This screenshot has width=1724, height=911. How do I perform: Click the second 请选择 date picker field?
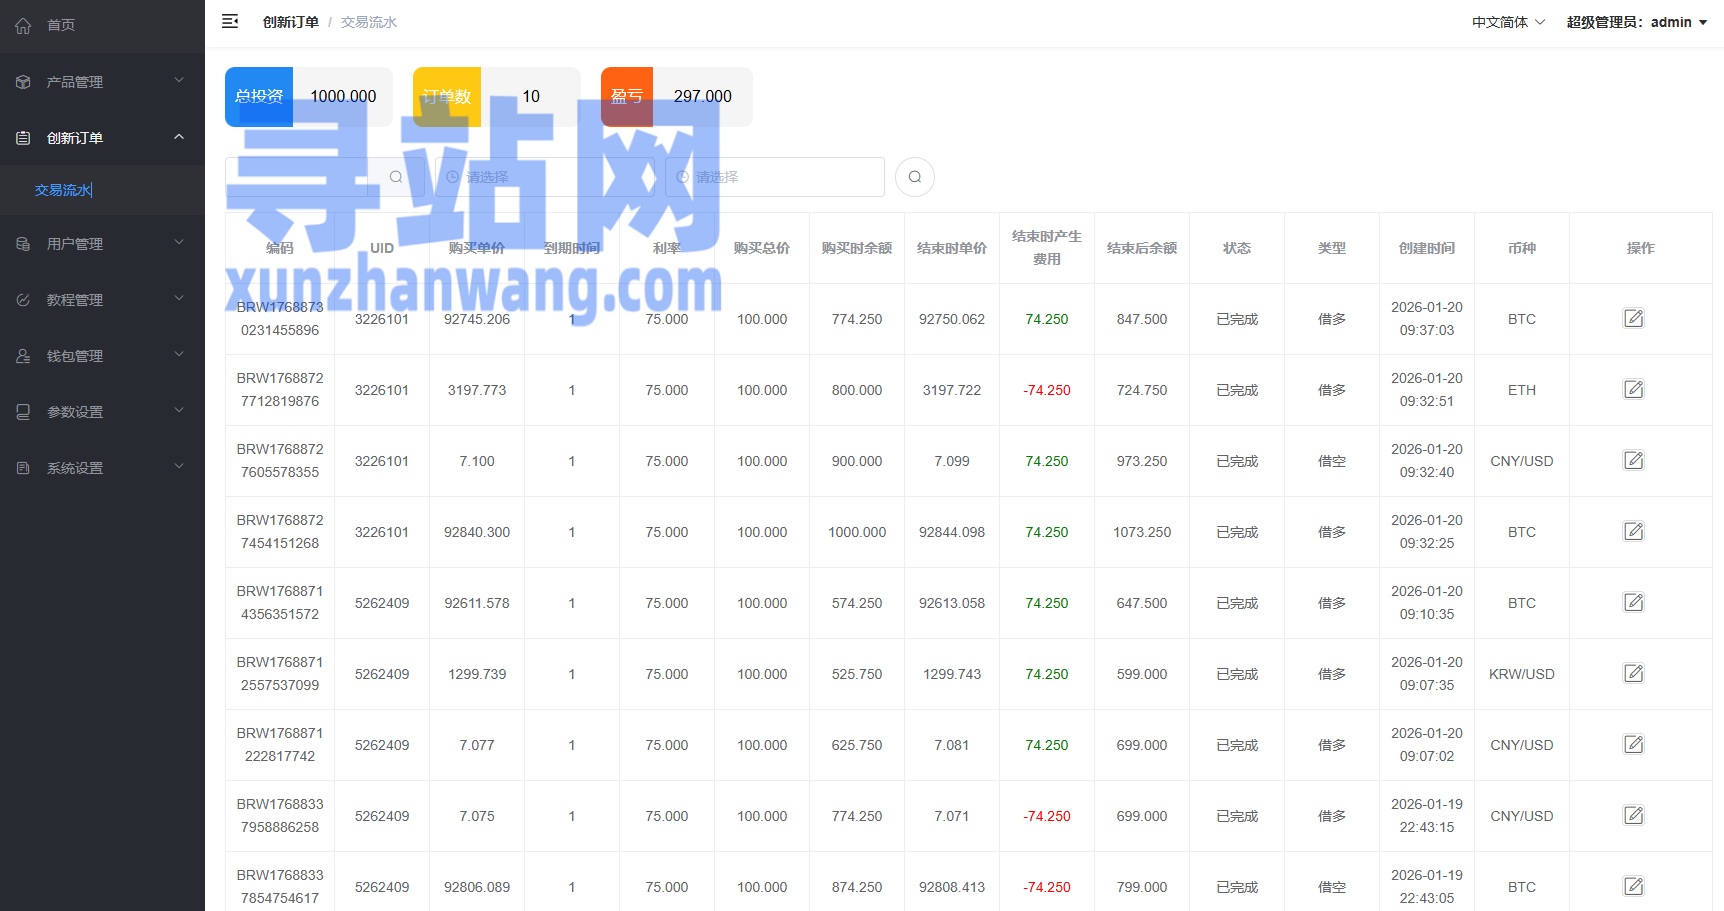(775, 177)
